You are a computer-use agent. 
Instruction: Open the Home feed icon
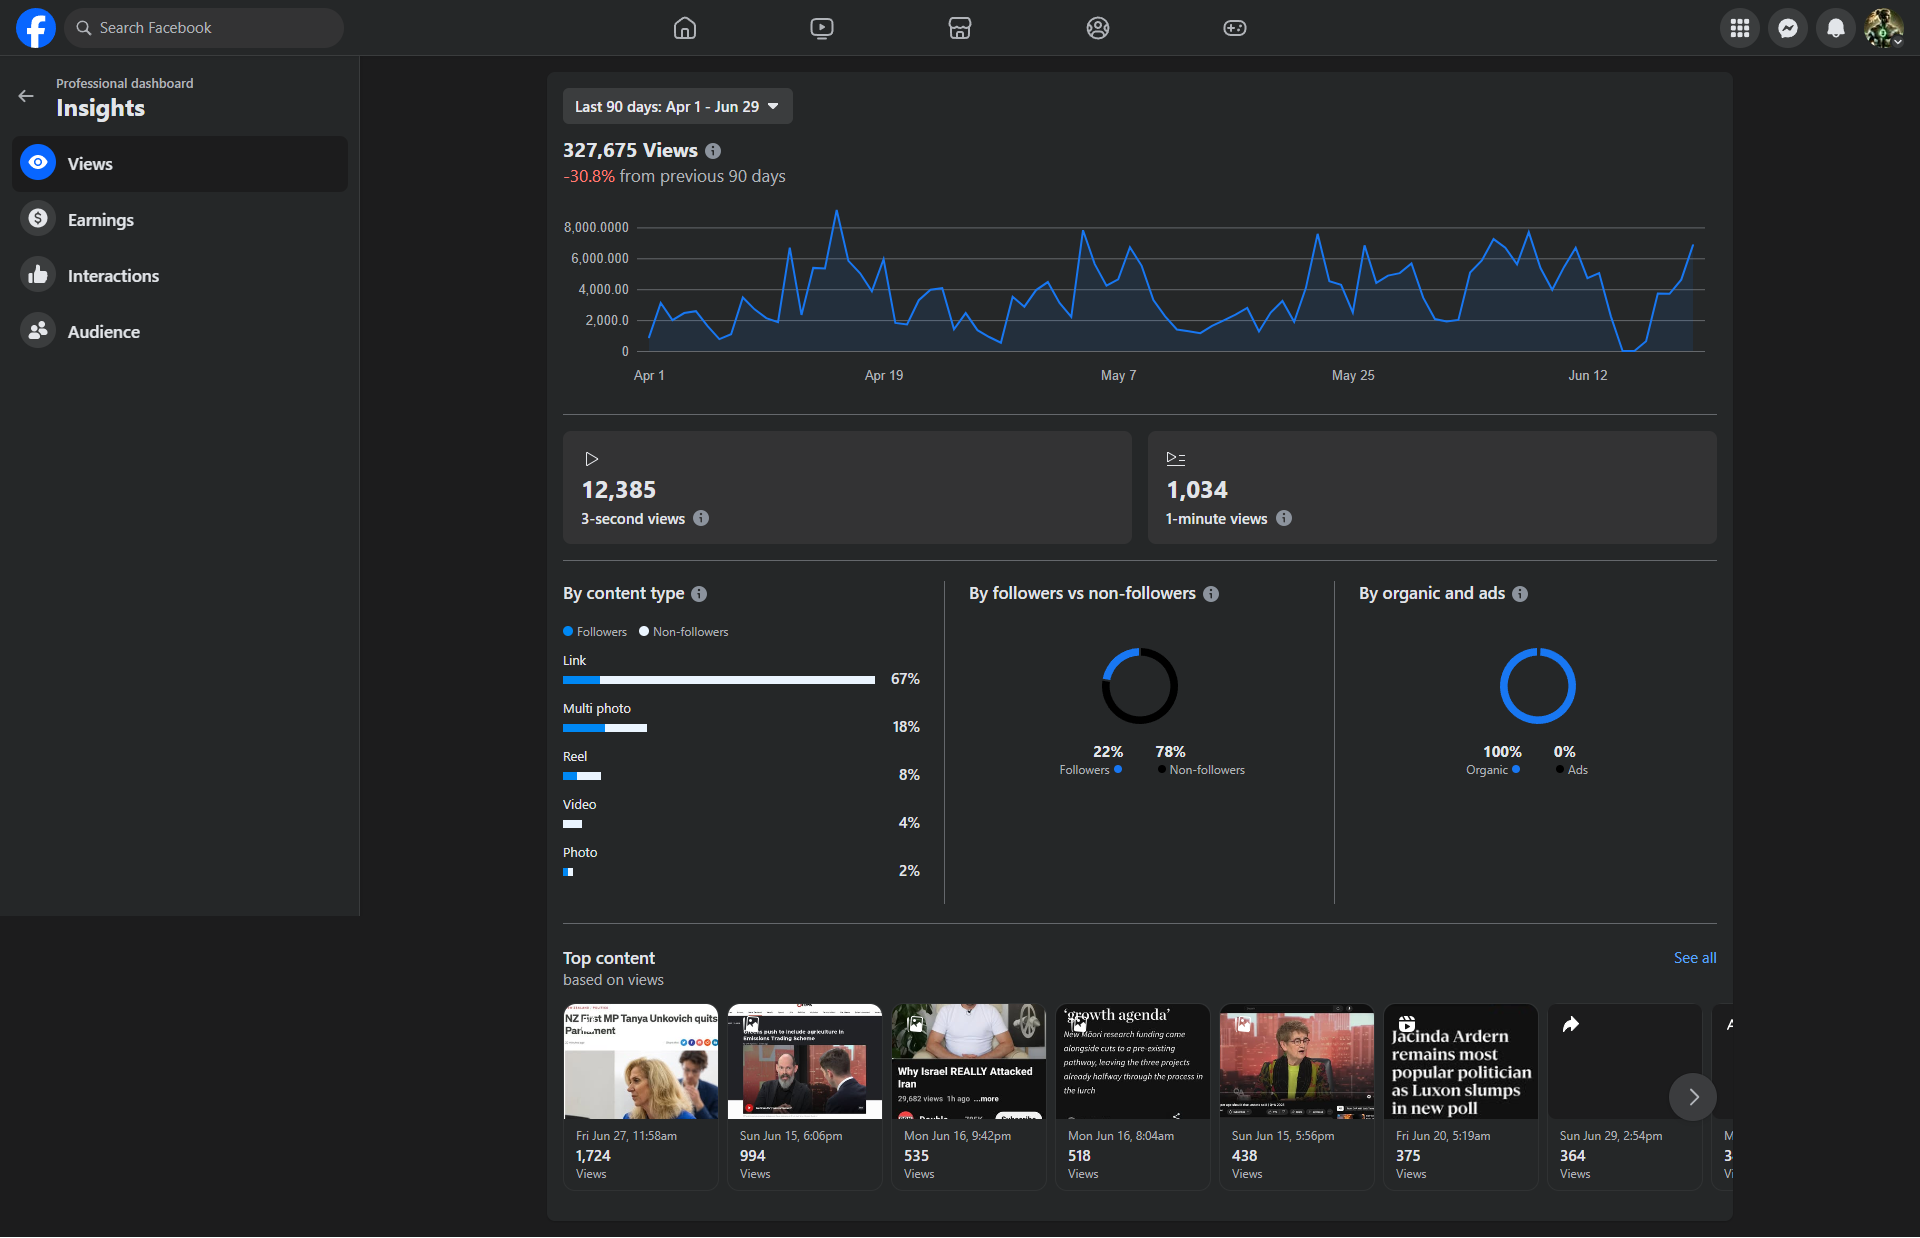[685, 28]
